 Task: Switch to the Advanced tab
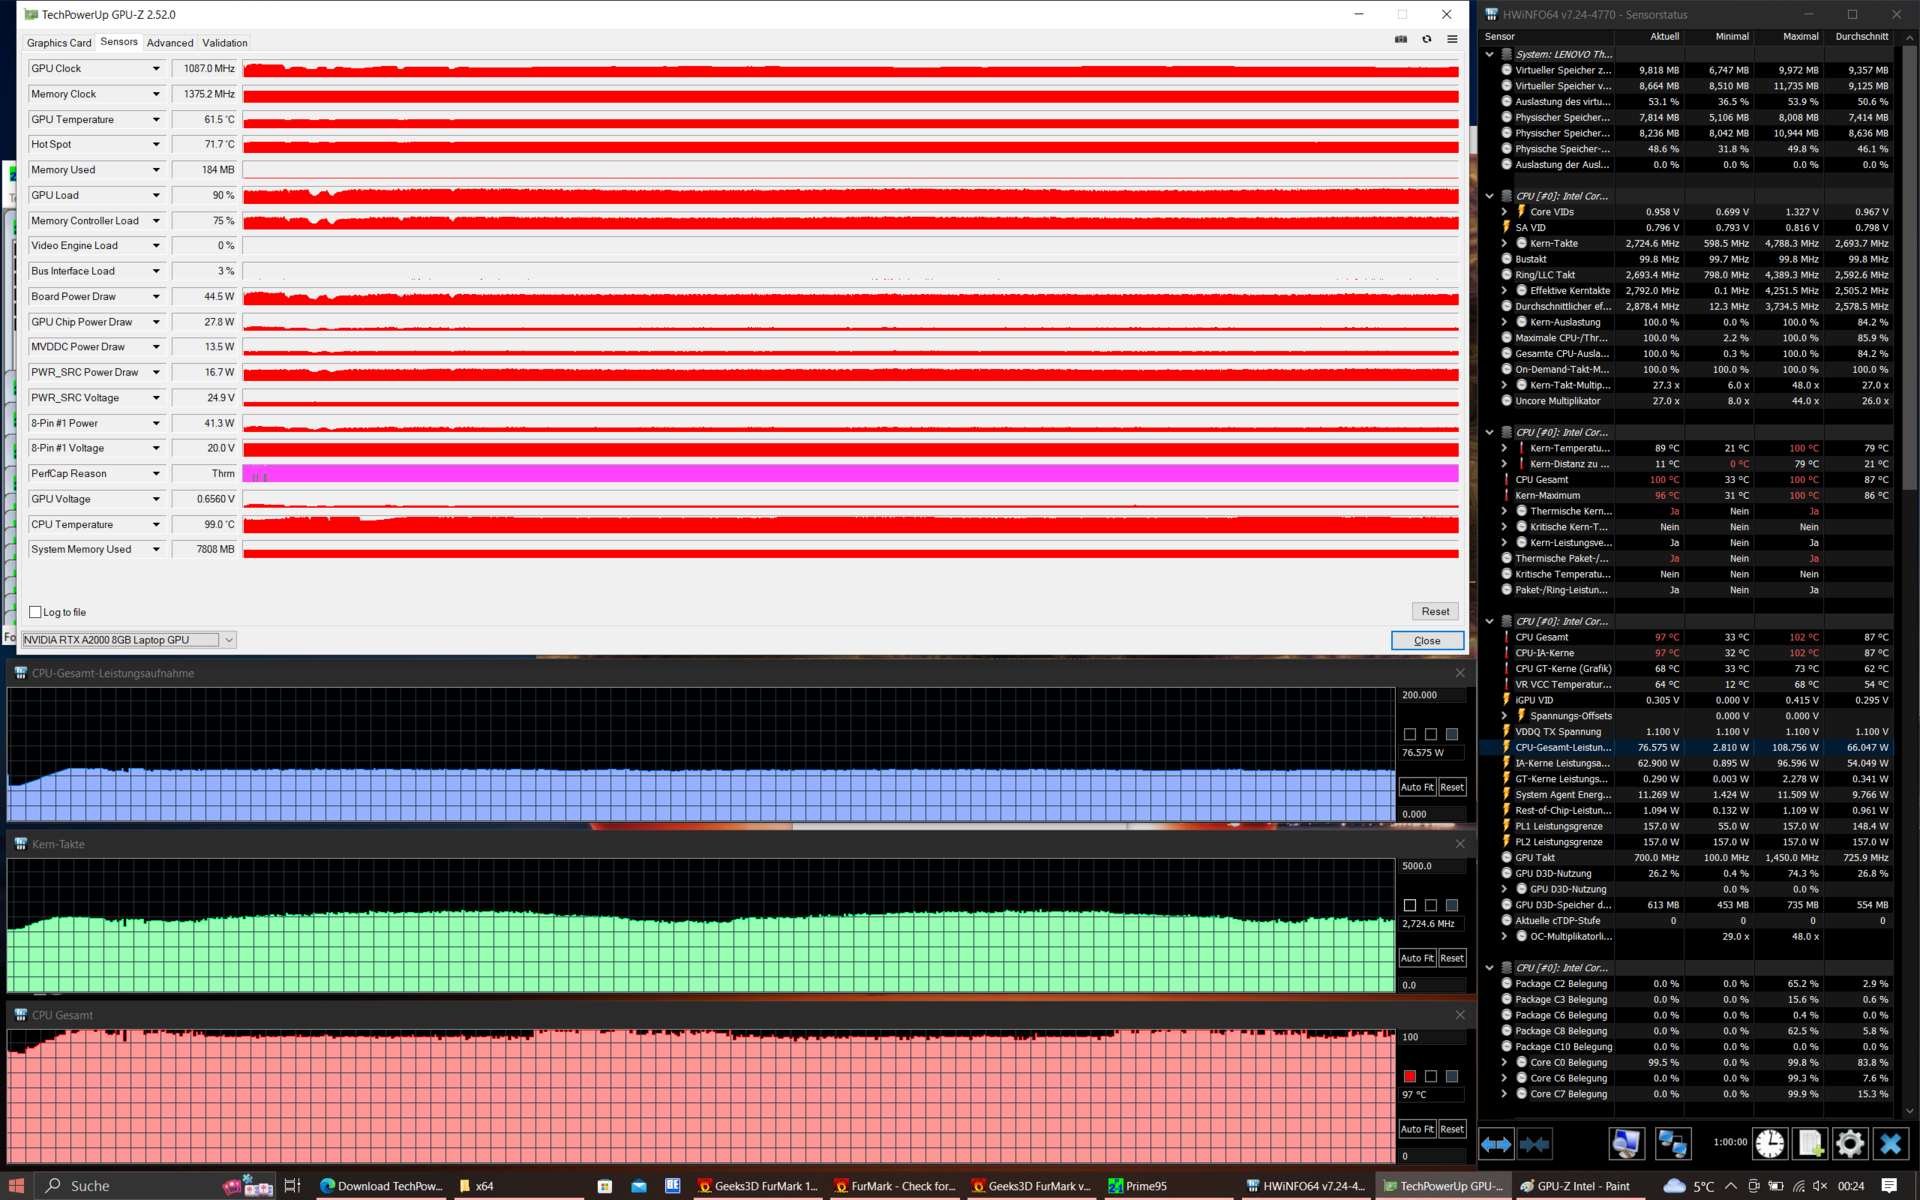pyautogui.click(x=170, y=43)
